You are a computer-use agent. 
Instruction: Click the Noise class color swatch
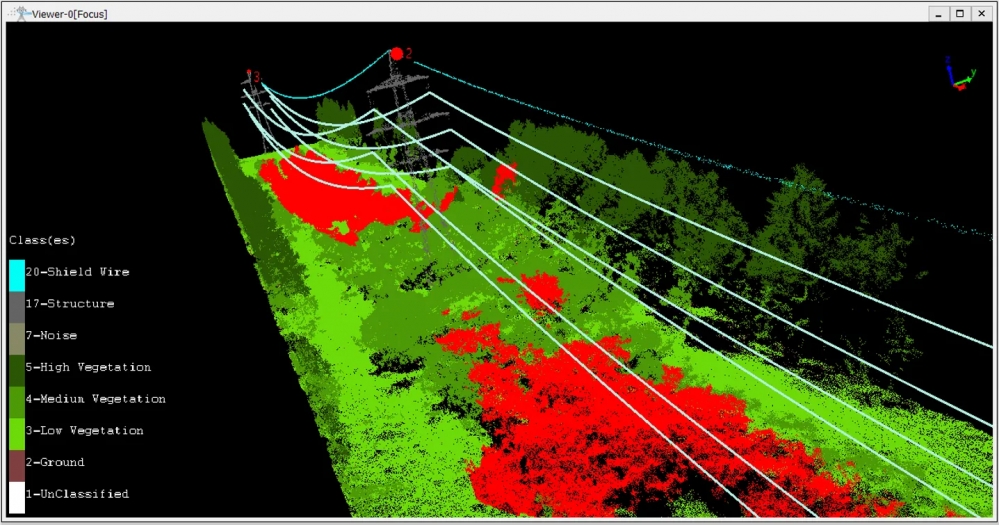click(17, 339)
